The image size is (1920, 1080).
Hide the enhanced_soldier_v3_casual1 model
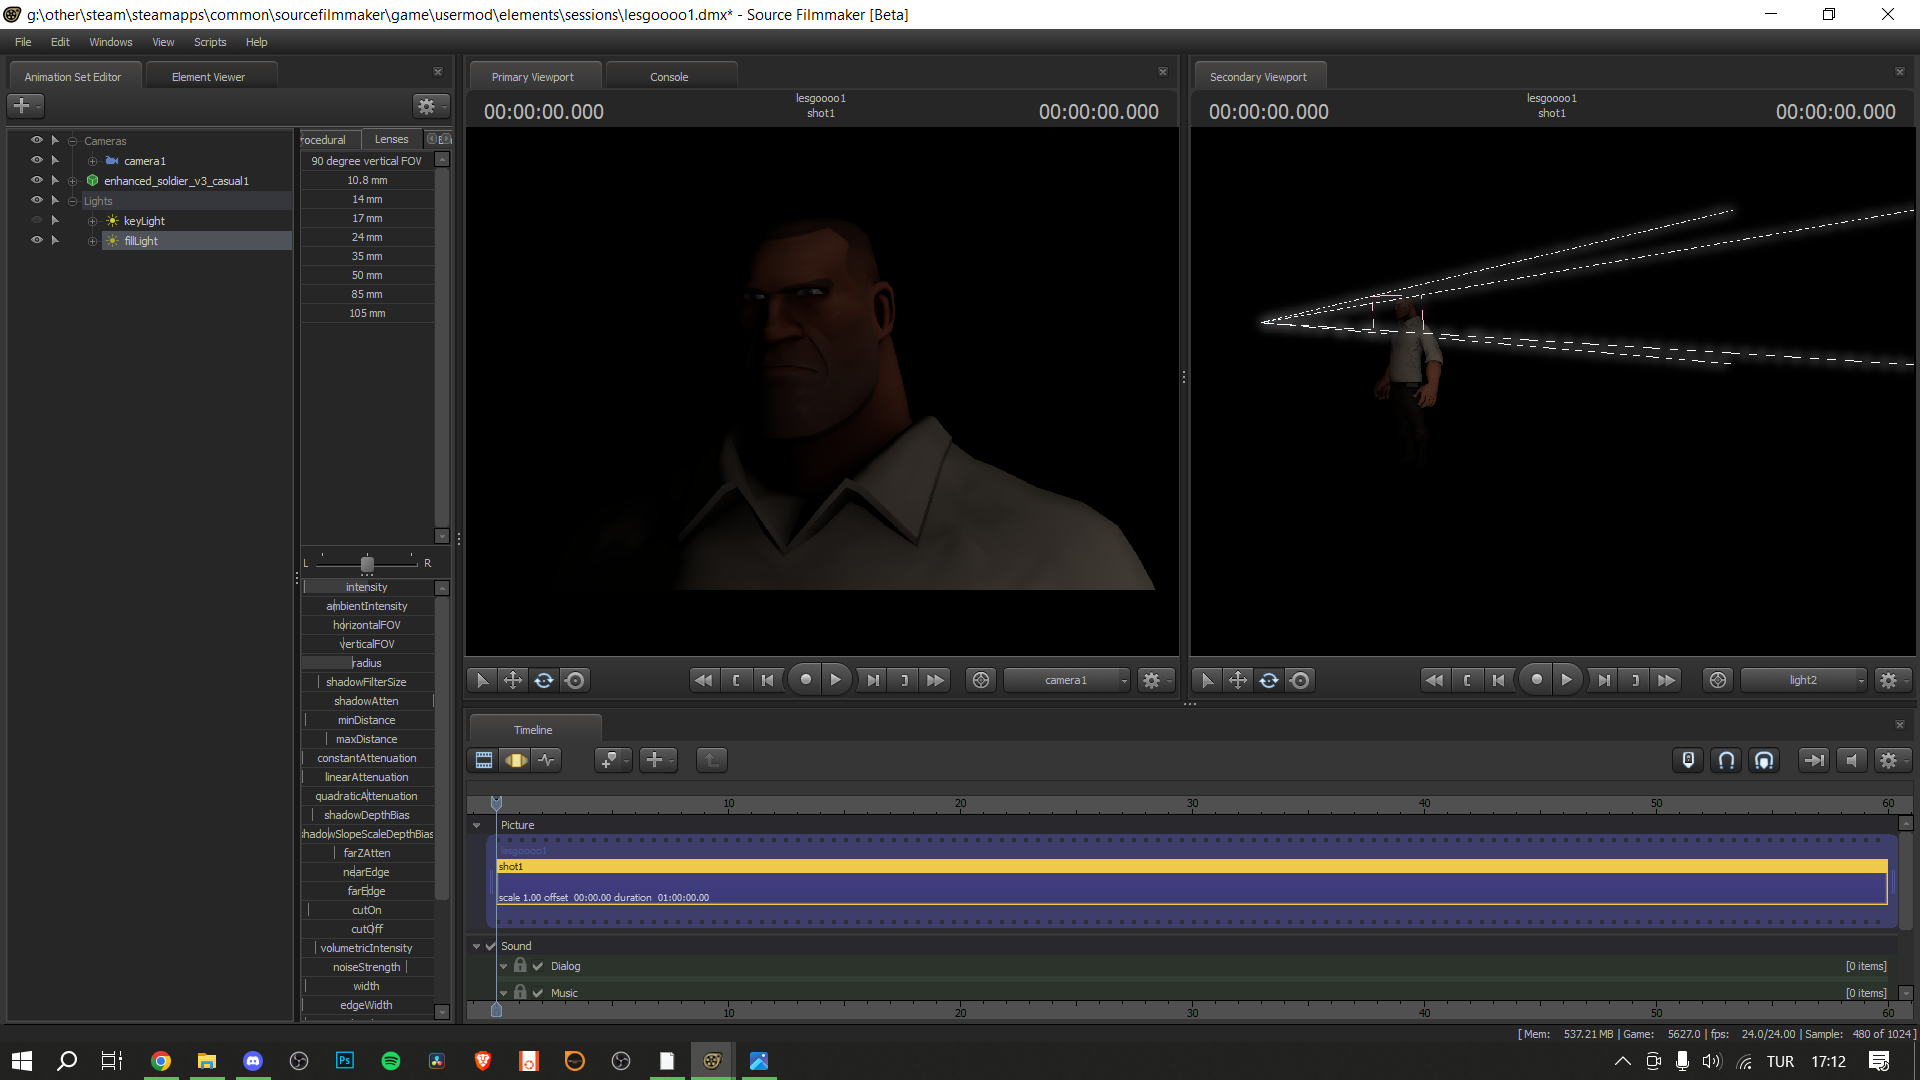coord(37,180)
